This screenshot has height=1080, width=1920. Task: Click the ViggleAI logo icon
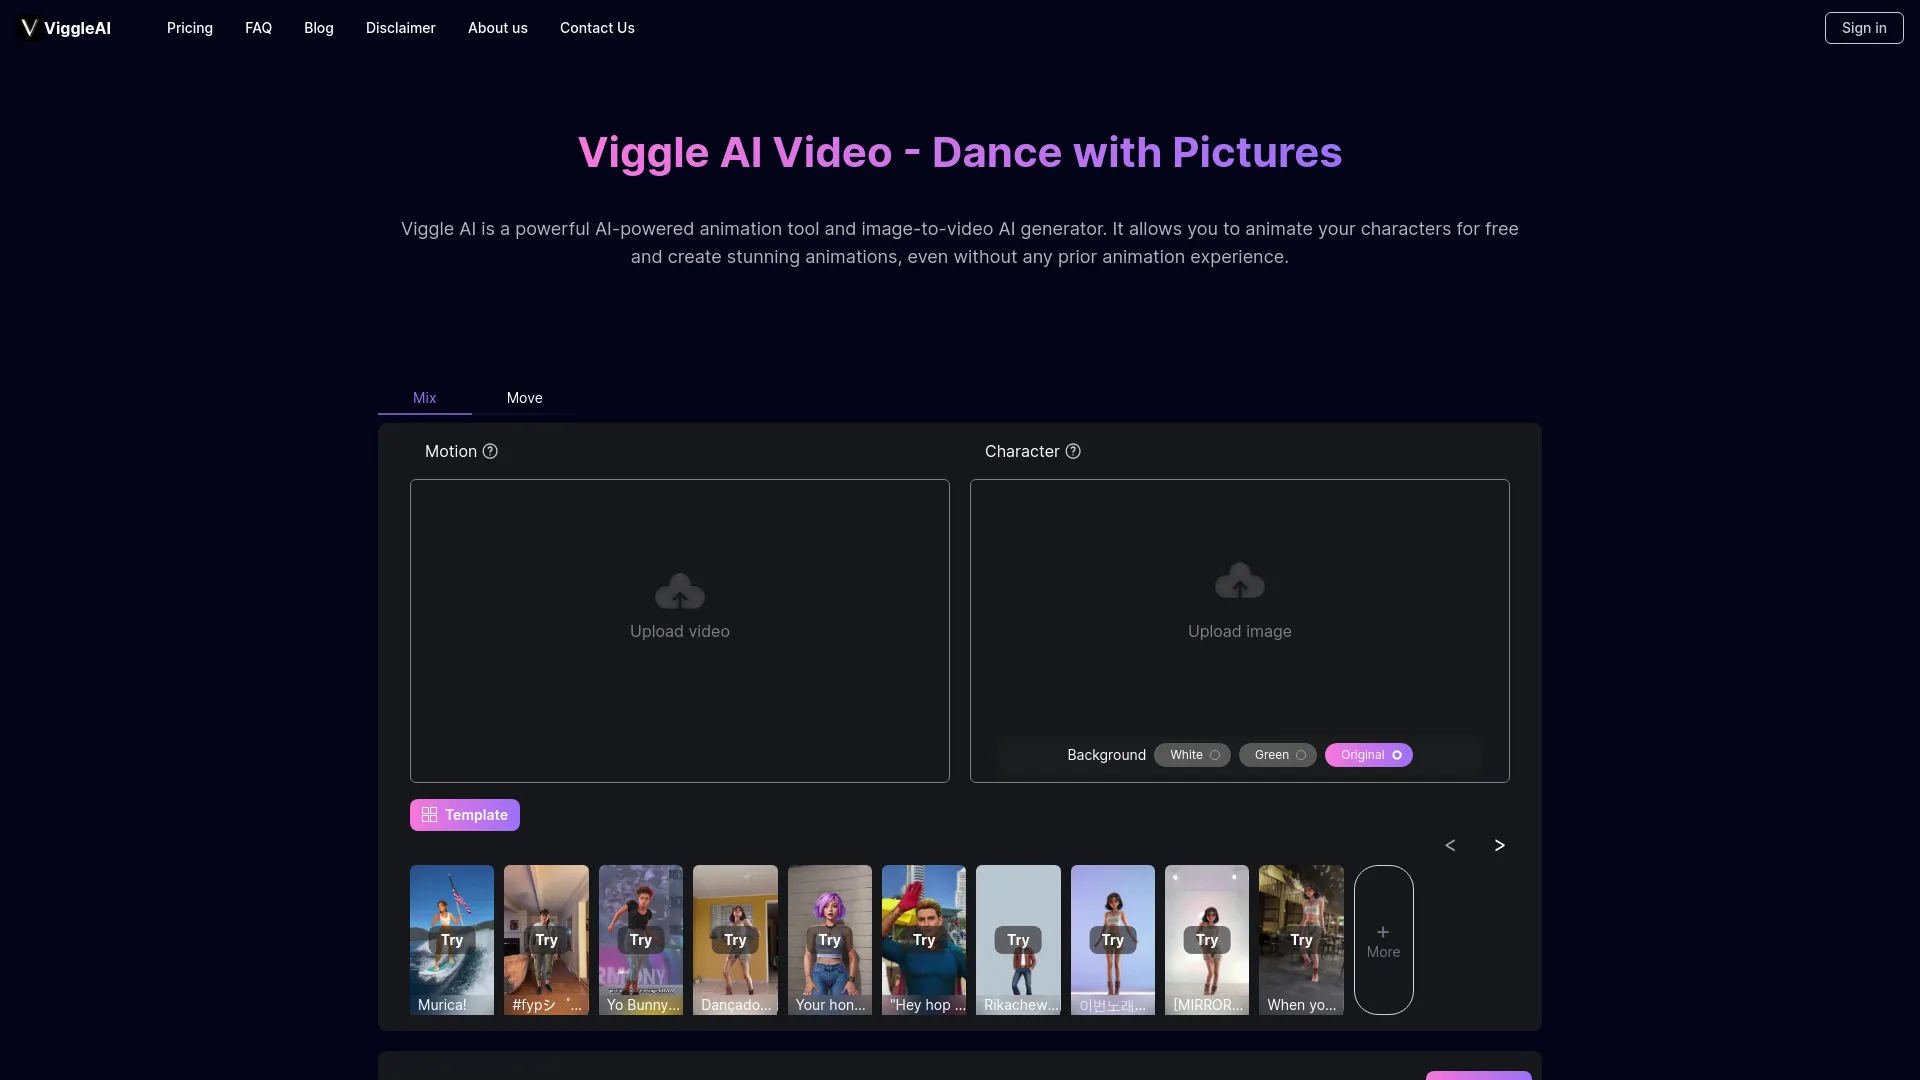[x=28, y=27]
